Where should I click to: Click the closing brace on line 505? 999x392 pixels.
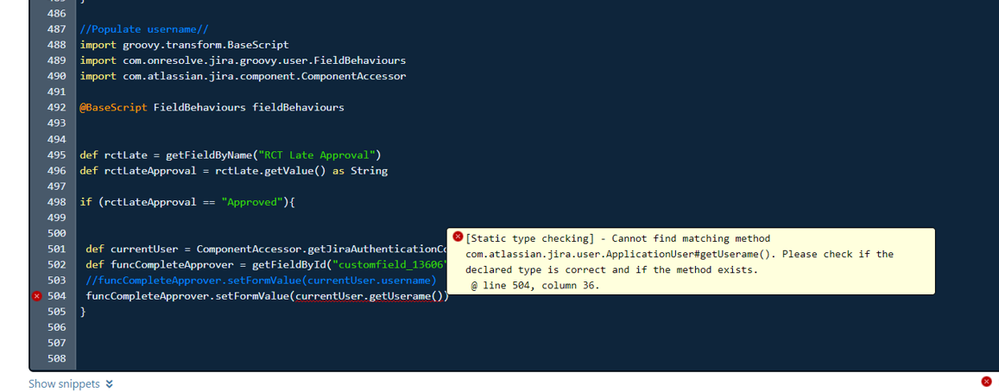click(x=83, y=312)
